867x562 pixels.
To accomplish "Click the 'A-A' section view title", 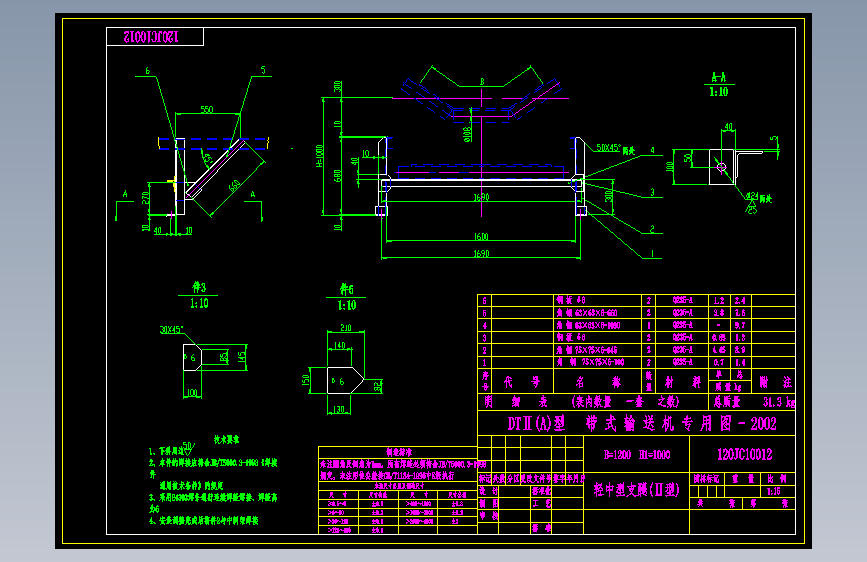I will (719, 78).
